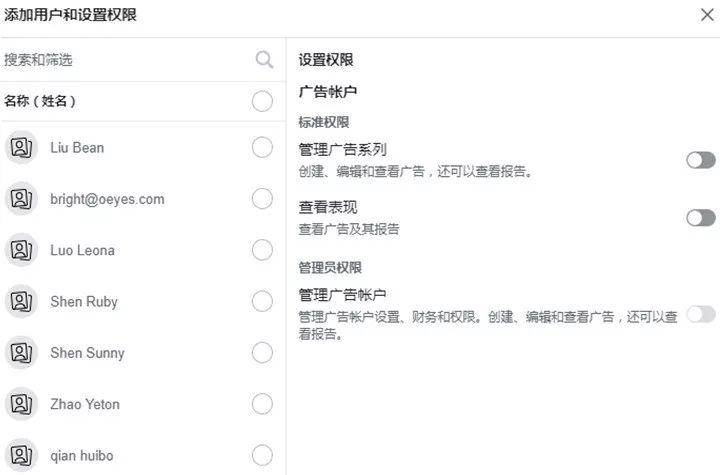The height and width of the screenshot is (475, 721).
Task: Select the user name Luo Leona
Action: coord(82,251)
